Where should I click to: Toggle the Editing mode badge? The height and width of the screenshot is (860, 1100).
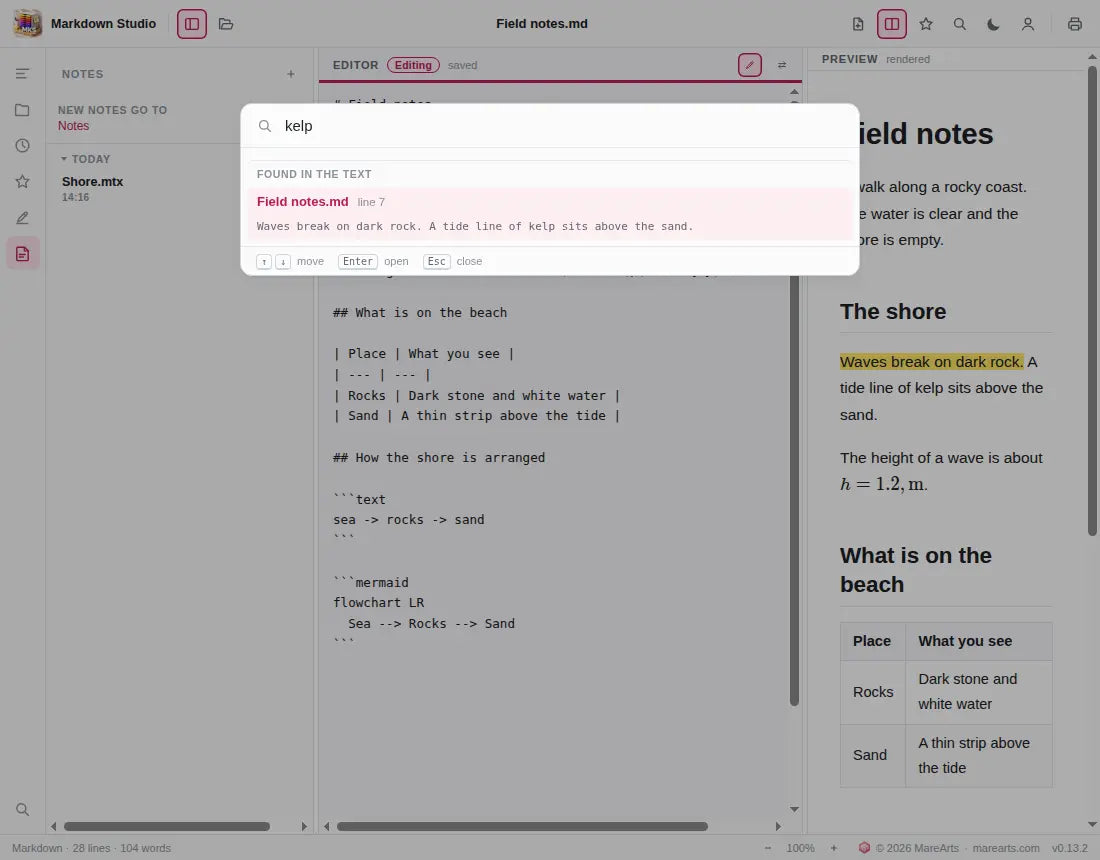[413, 65]
